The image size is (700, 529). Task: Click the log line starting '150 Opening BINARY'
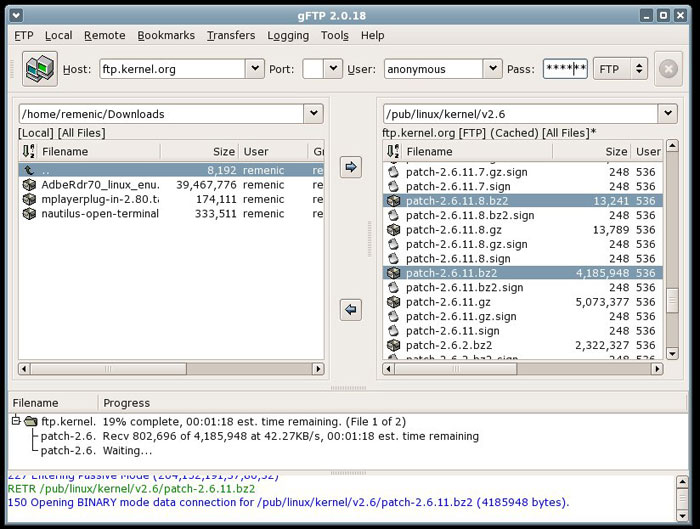(x=288, y=502)
